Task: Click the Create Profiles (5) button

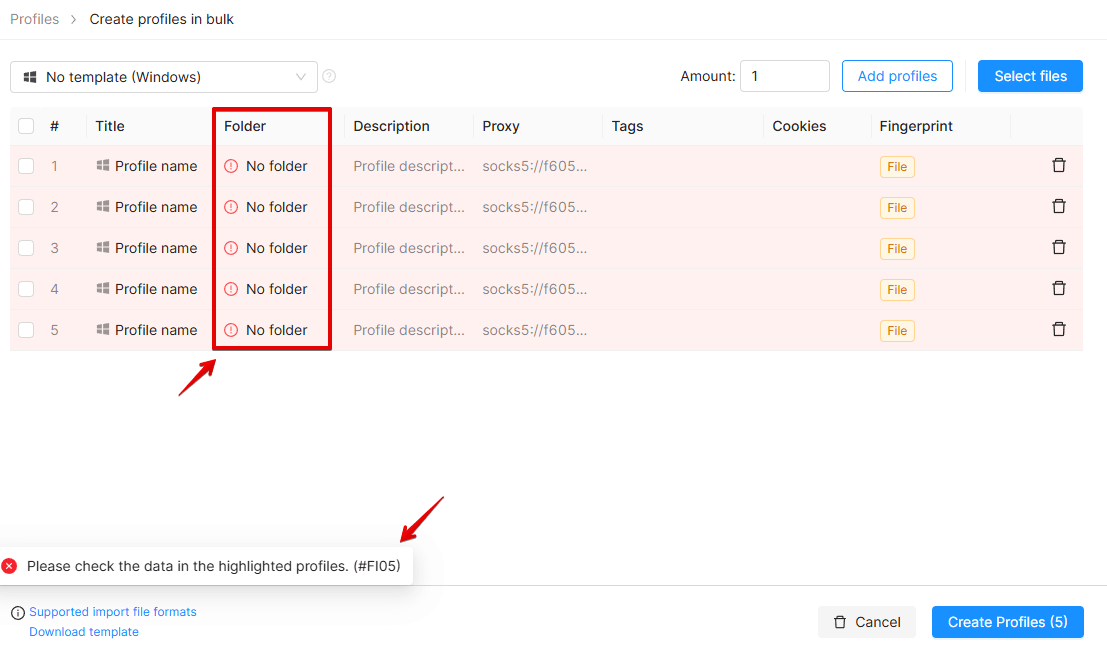Action: 1007,622
